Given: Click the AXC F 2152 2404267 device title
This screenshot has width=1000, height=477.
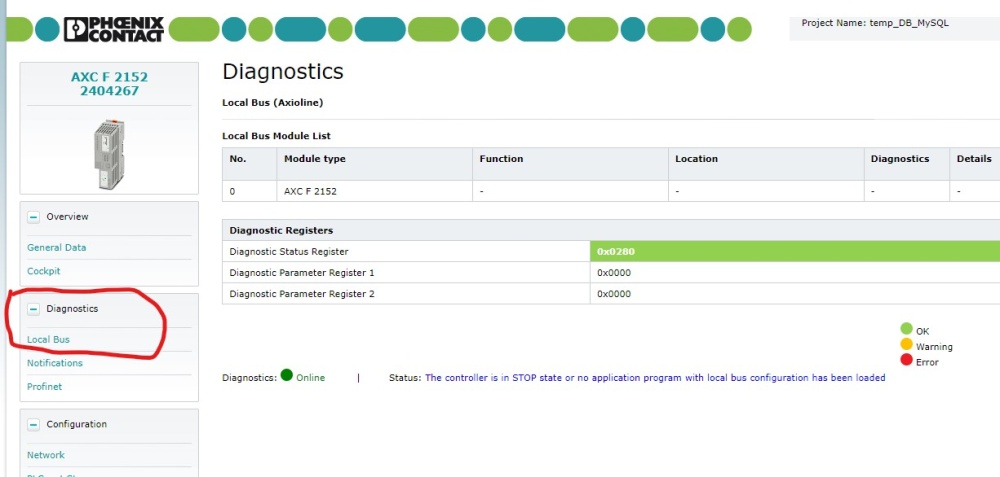Looking at the screenshot, I should tap(109, 84).
